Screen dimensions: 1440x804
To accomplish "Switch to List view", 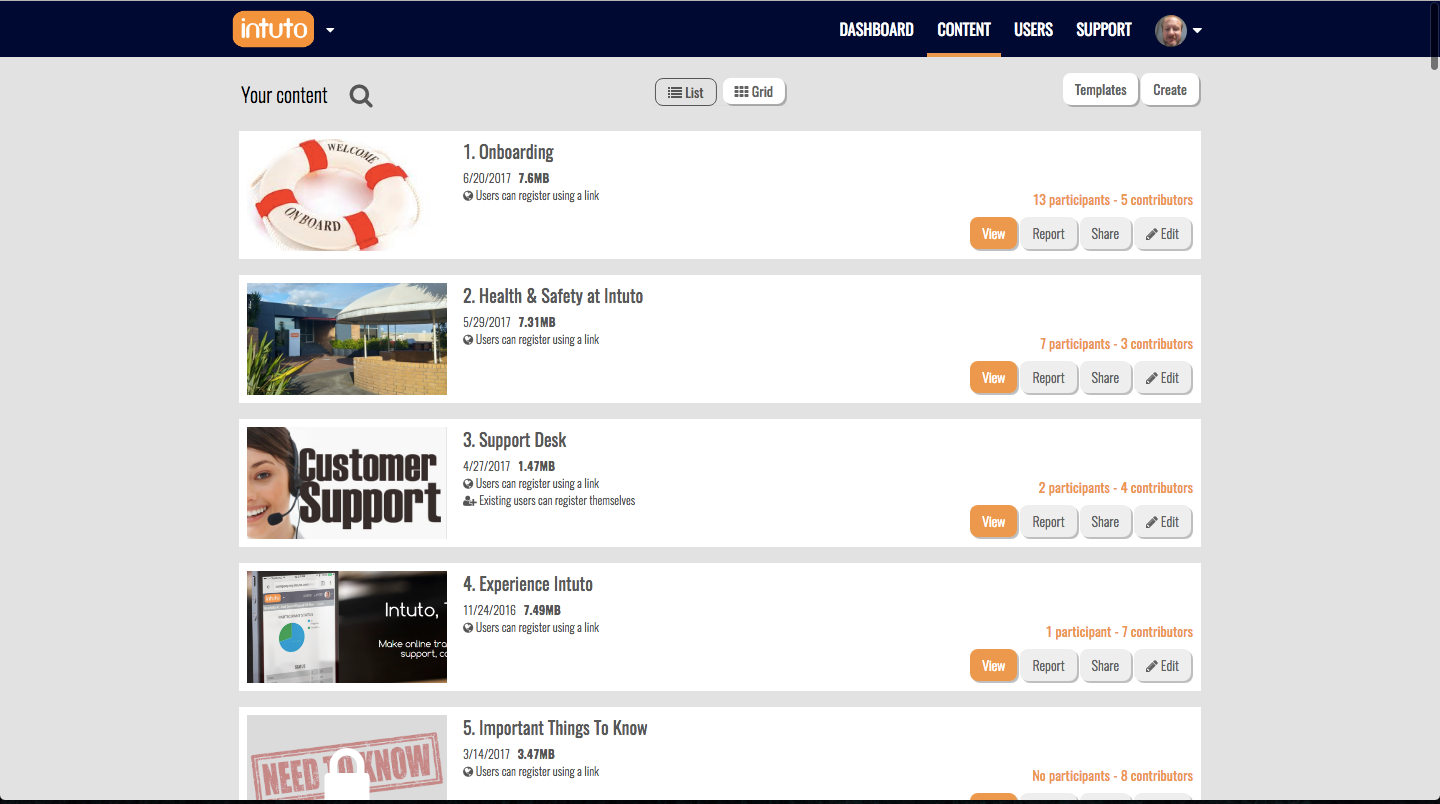I will tap(686, 92).
